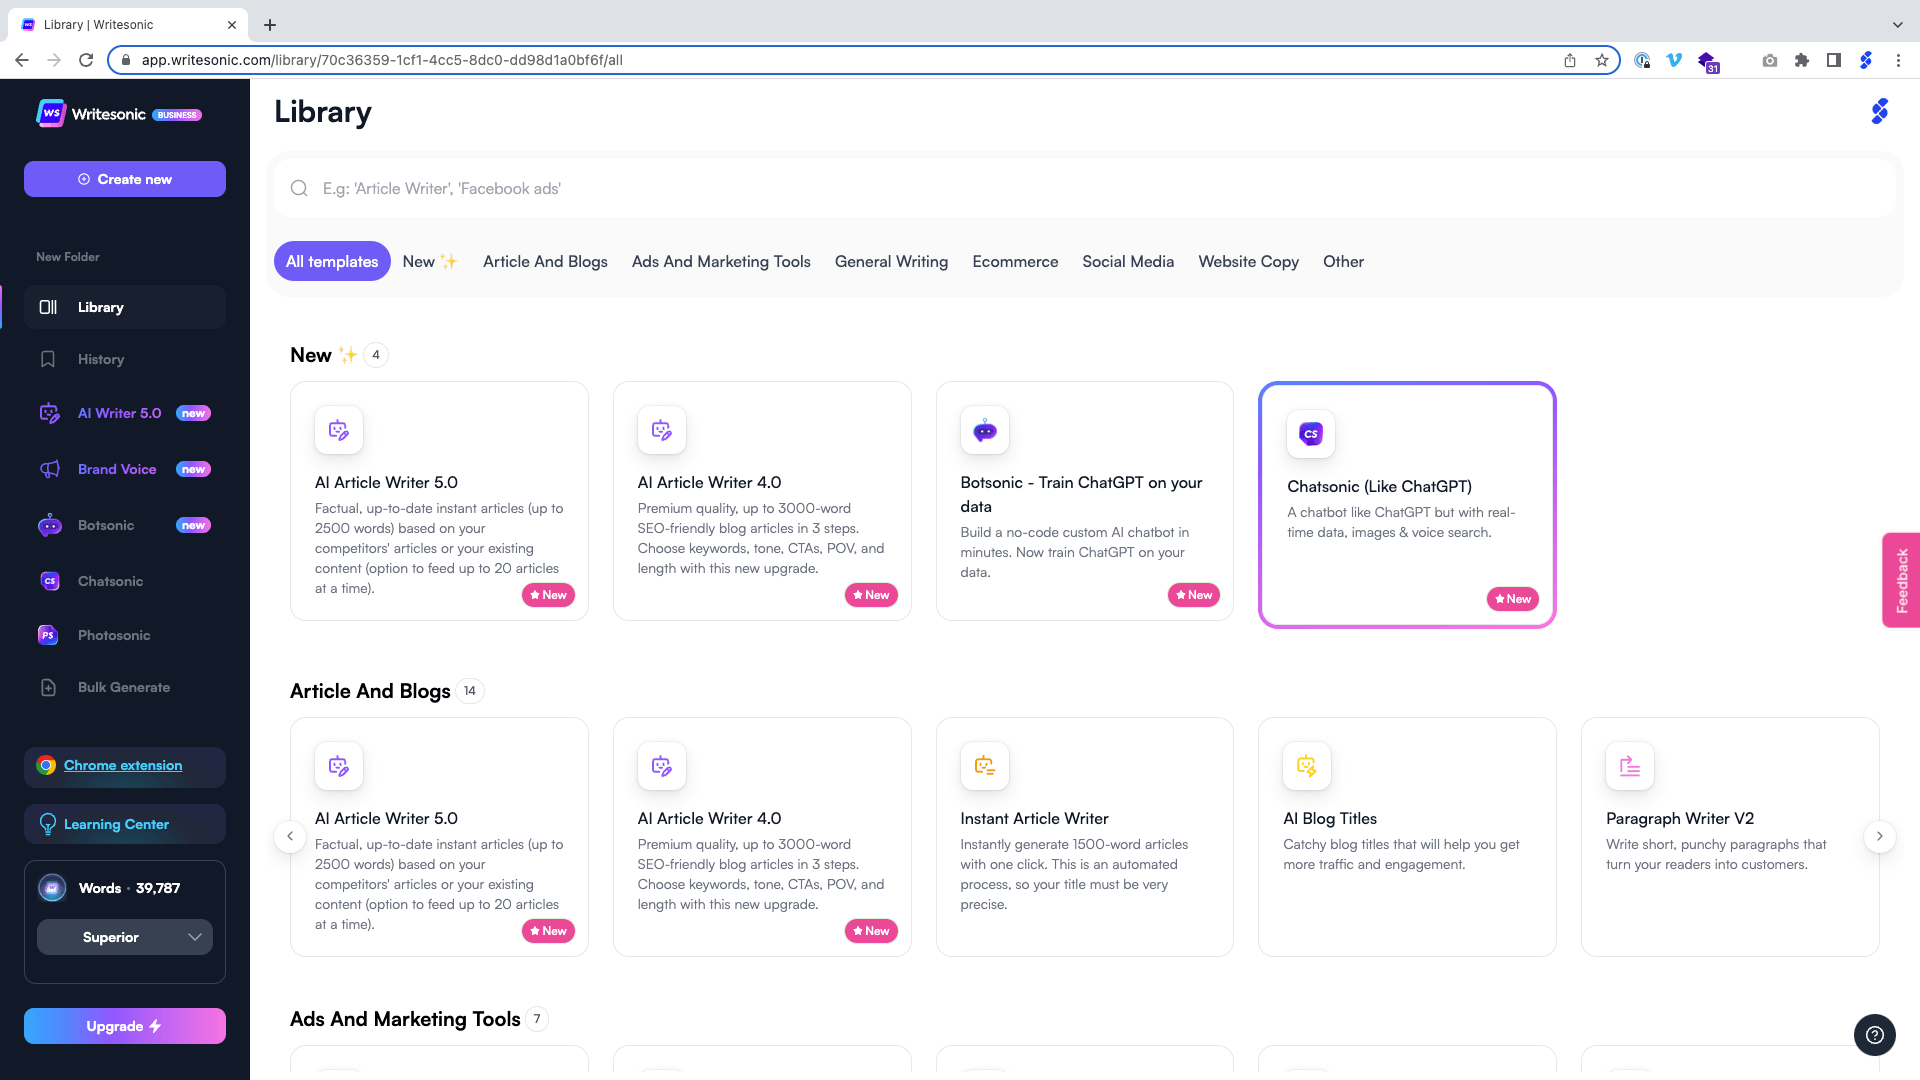
Task: Click the Upgrade button at bottom
Action: (124, 1026)
